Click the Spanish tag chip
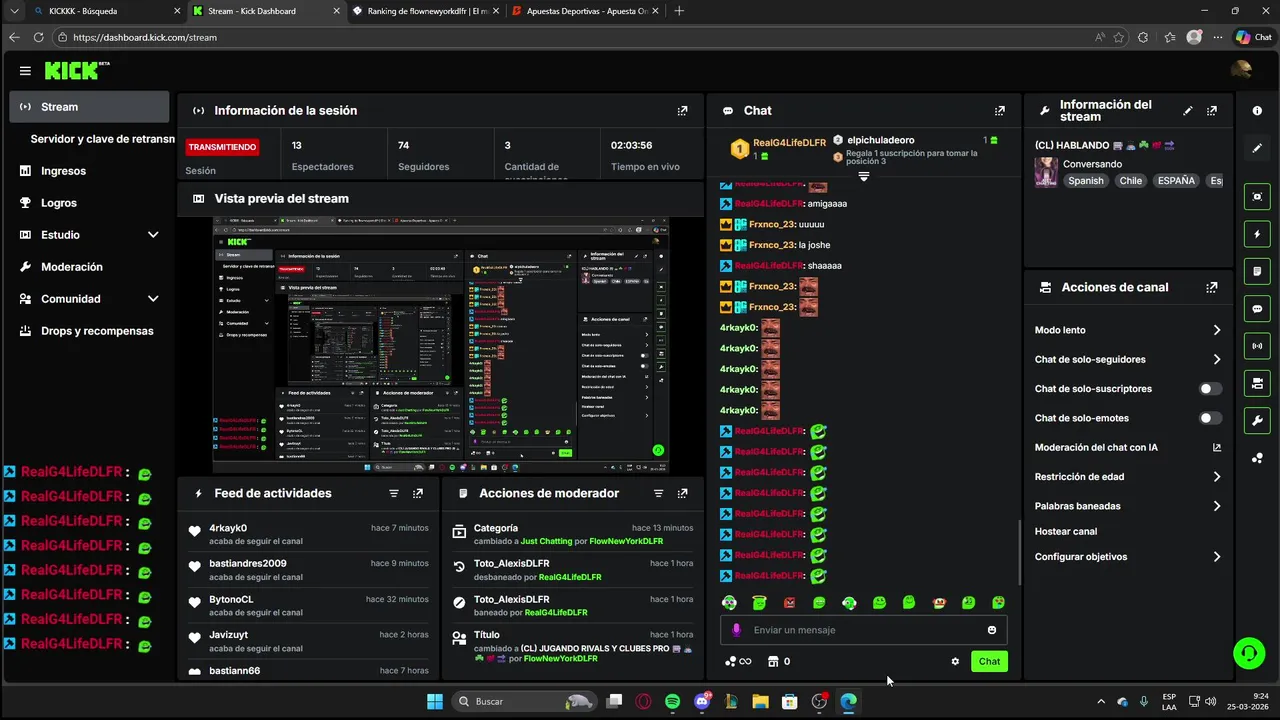Image resolution: width=1280 pixels, height=720 pixels. point(1086,181)
